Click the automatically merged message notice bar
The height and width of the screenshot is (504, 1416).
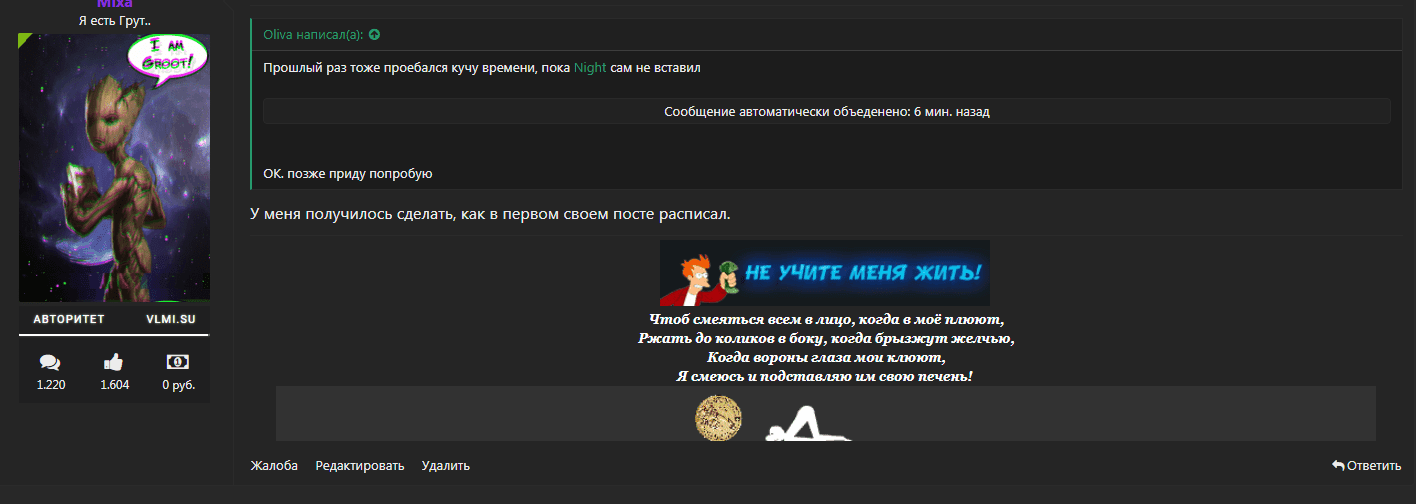point(826,112)
